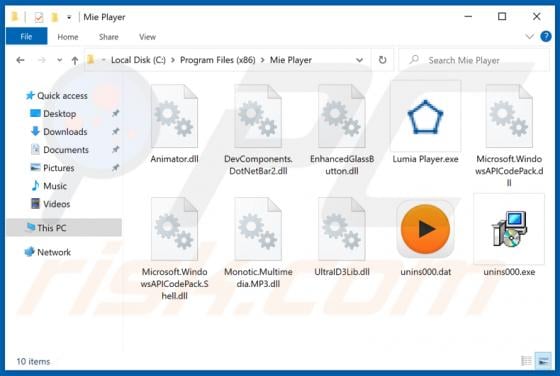Expand the address bar history dropdown
The width and height of the screenshot is (560, 376).
(359, 60)
